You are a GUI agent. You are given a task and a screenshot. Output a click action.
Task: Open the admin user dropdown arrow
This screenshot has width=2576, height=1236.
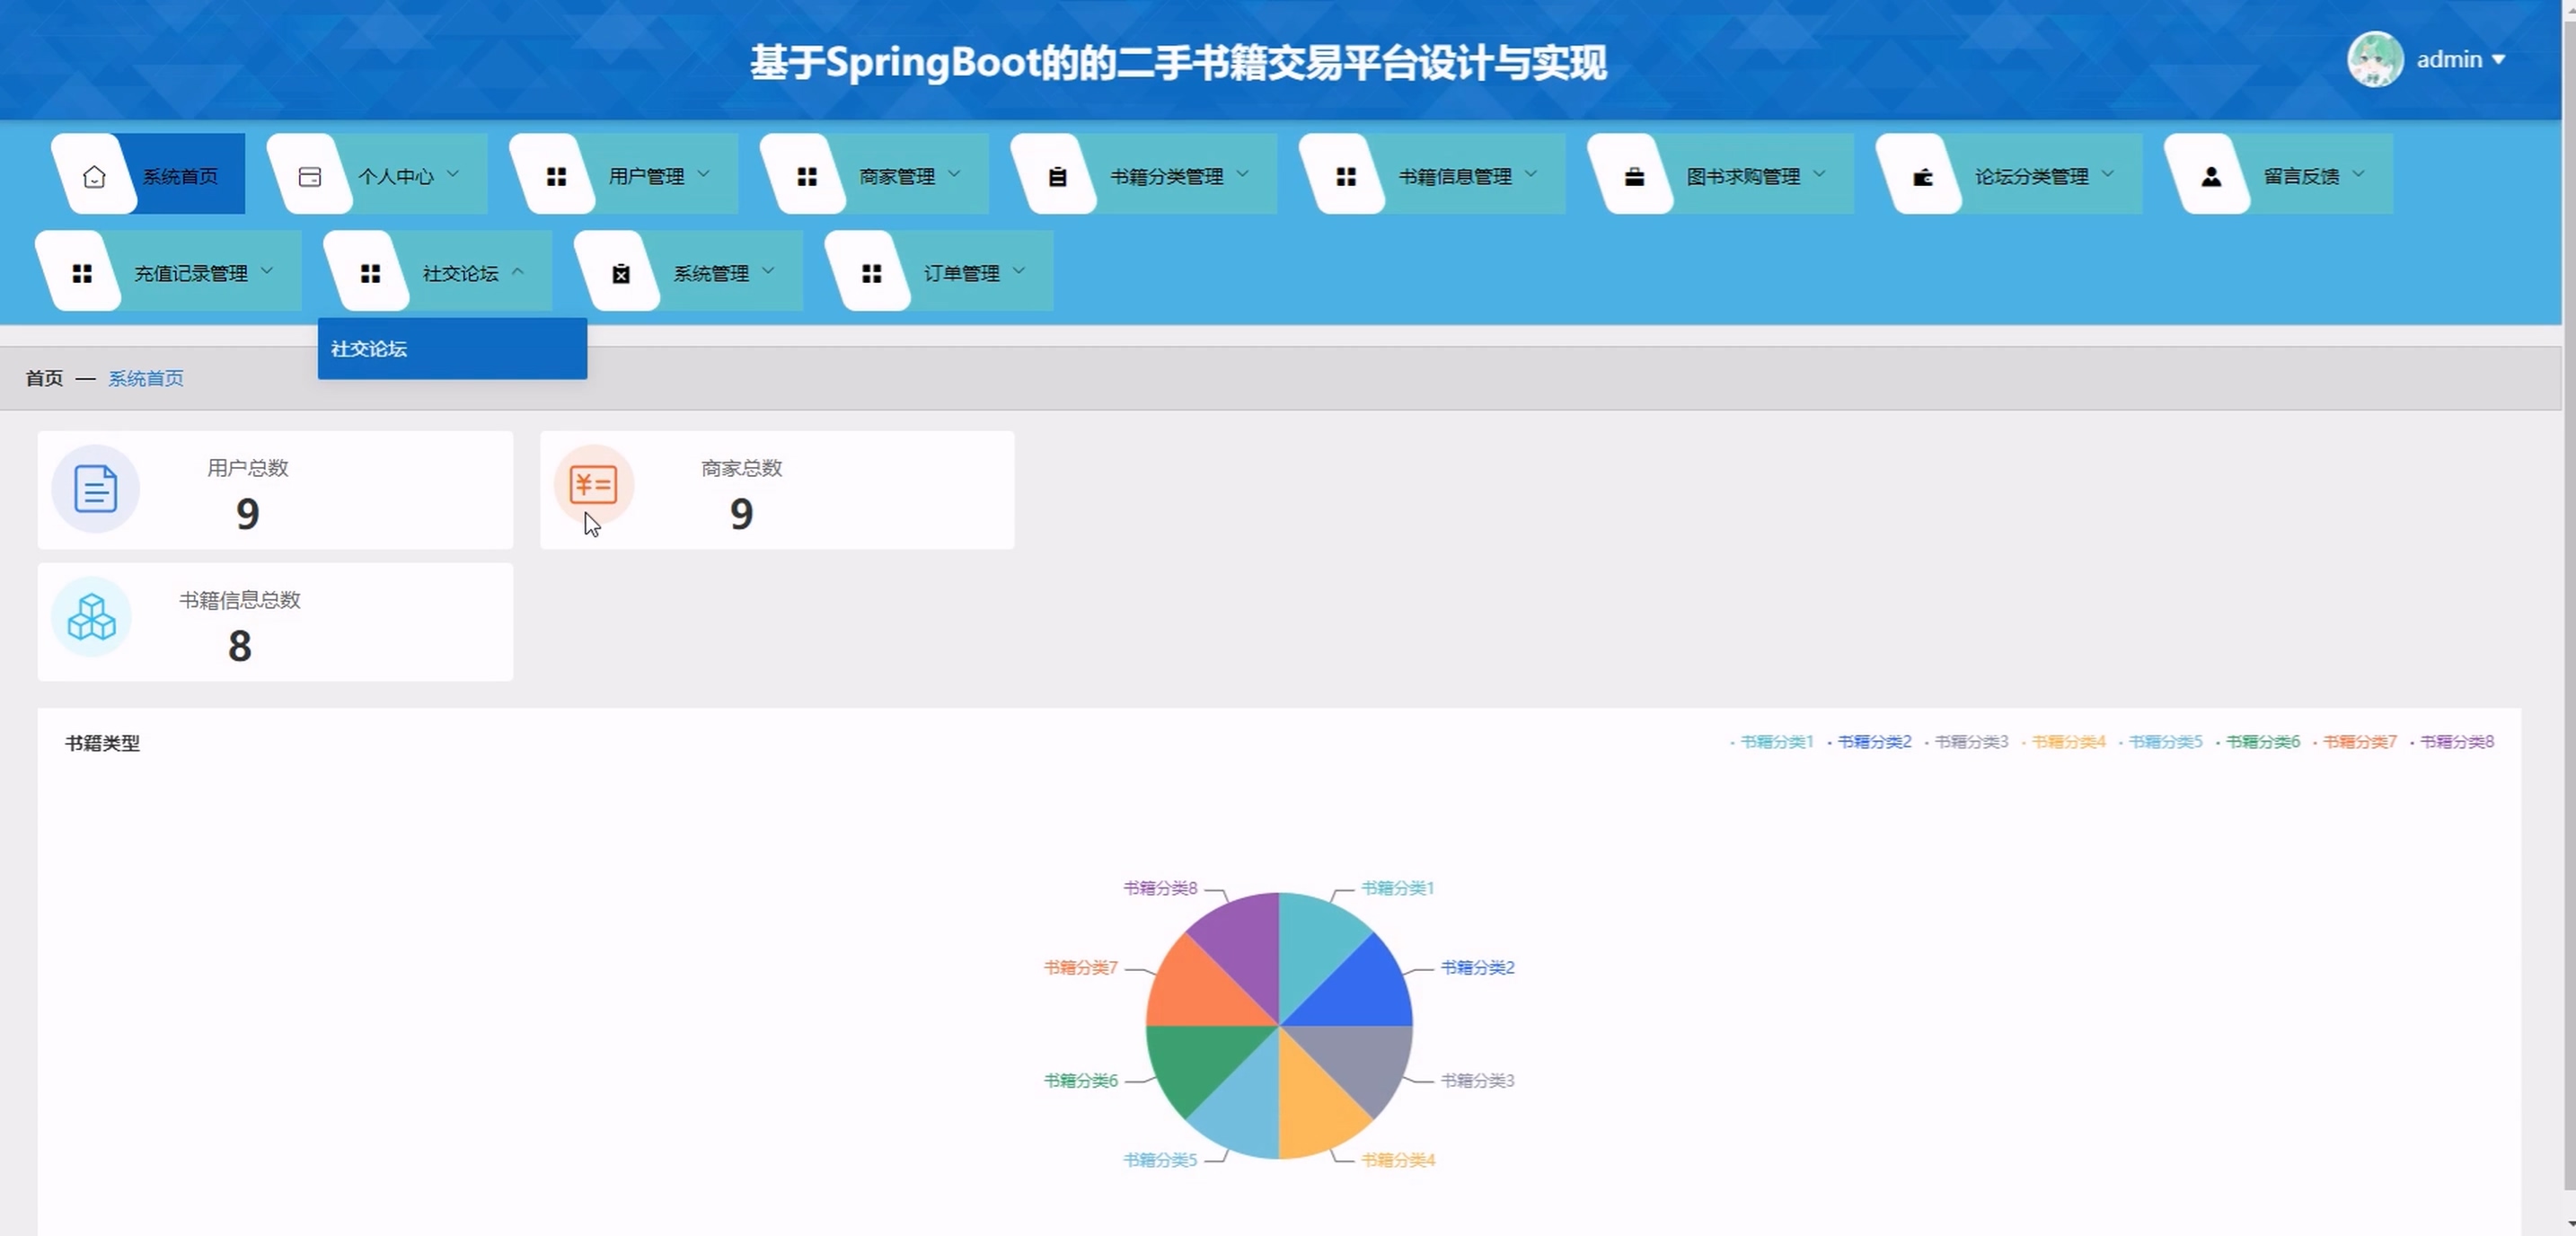2498,60
